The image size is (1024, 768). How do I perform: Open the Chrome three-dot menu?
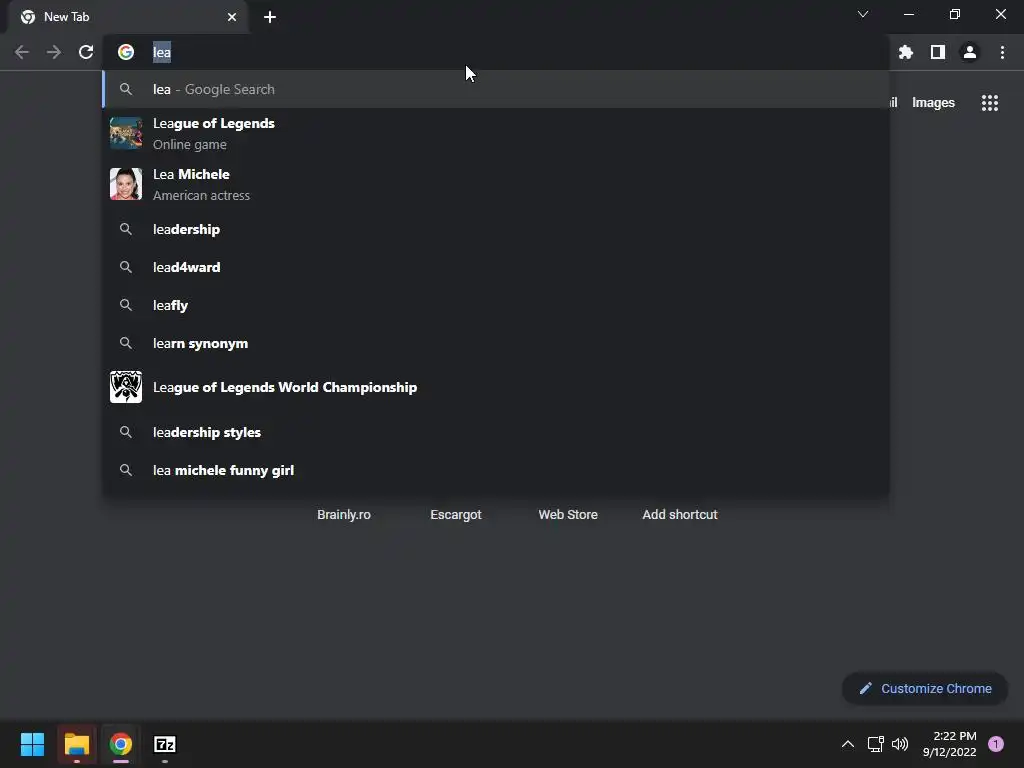pyautogui.click(x=1002, y=52)
